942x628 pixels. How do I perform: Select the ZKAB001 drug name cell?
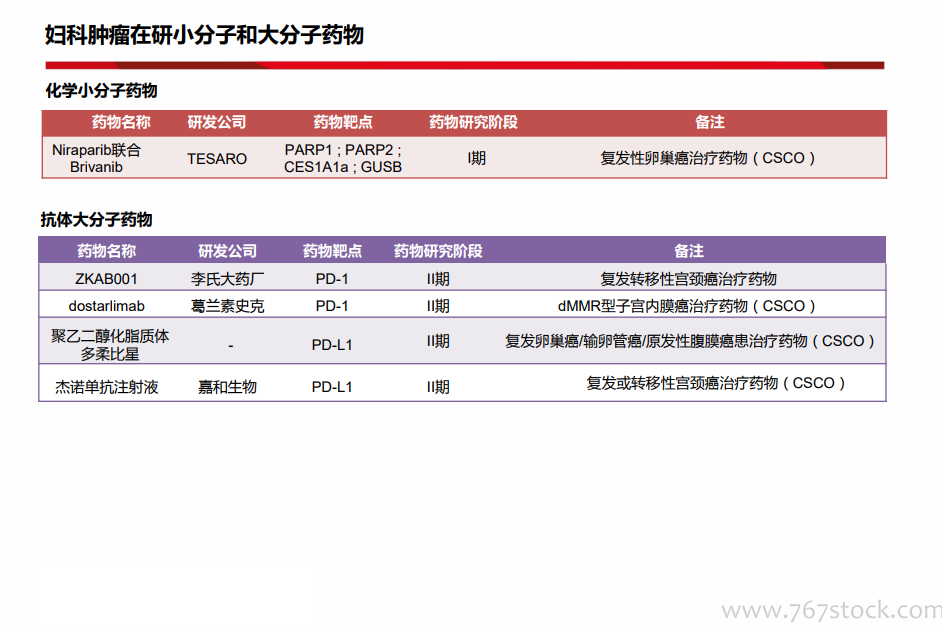(x=106, y=279)
